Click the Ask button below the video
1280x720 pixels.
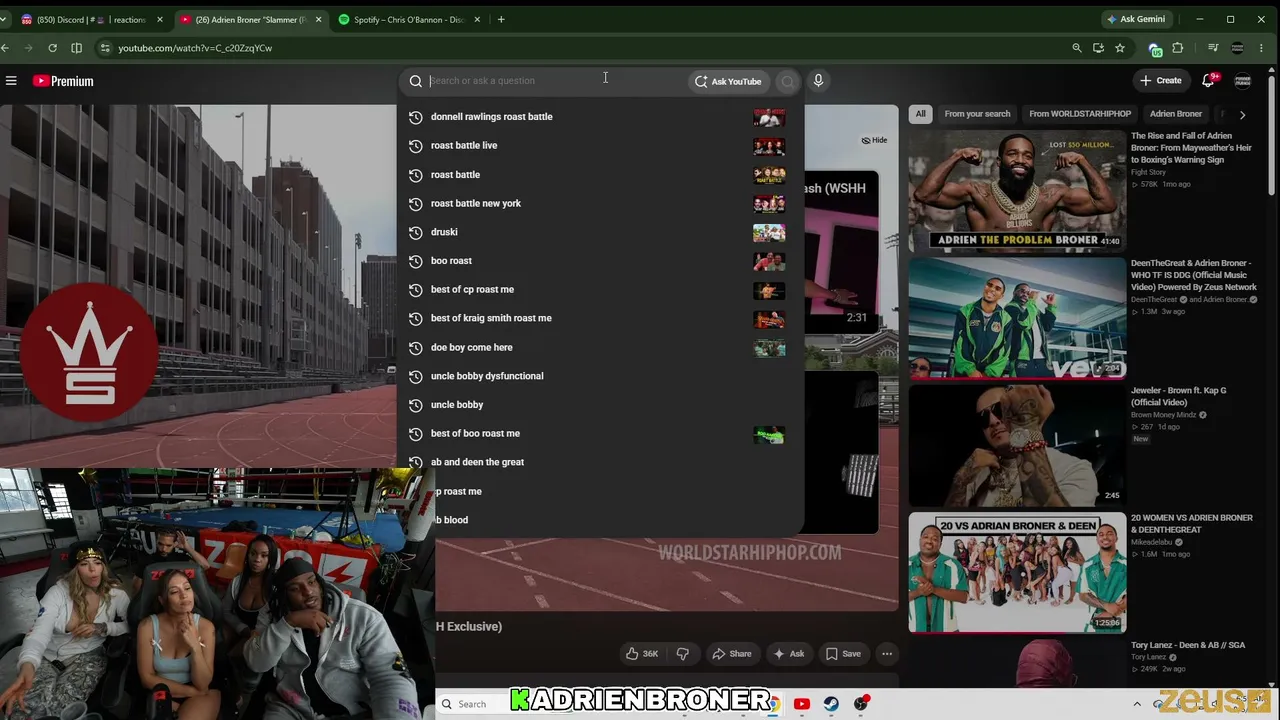click(x=789, y=654)
